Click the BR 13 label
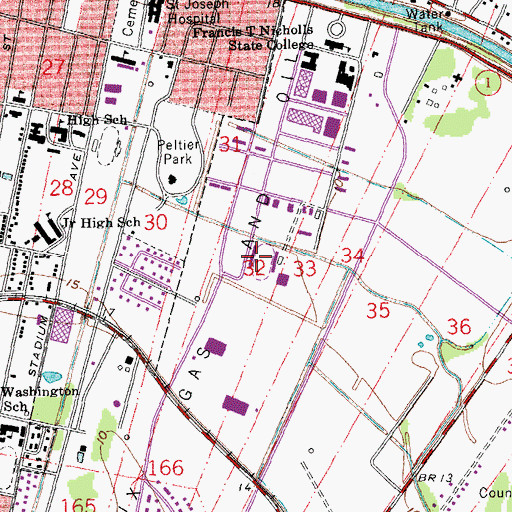 click(435, 478)
